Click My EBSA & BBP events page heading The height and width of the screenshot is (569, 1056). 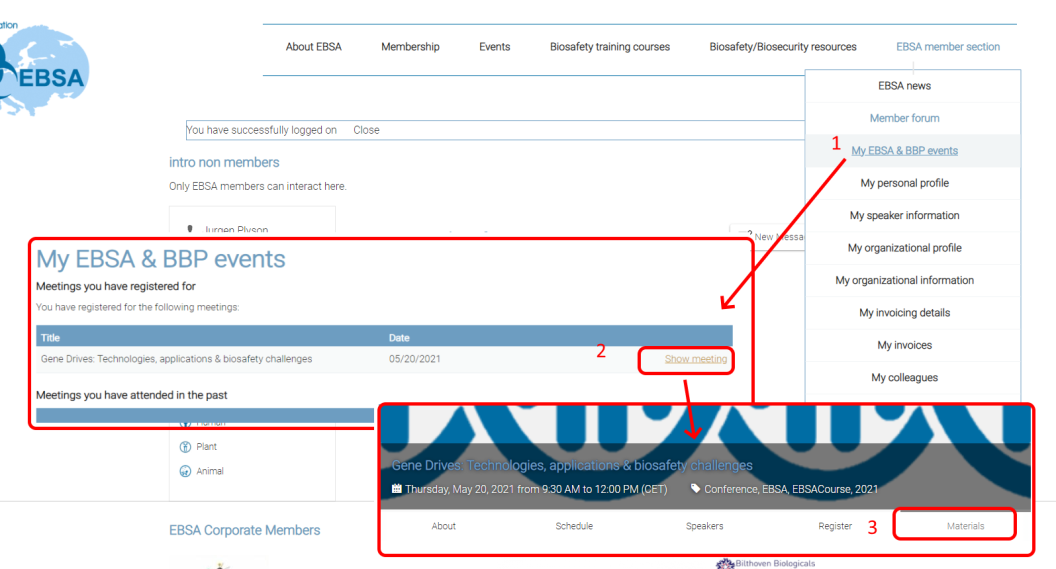click(160, 259)
